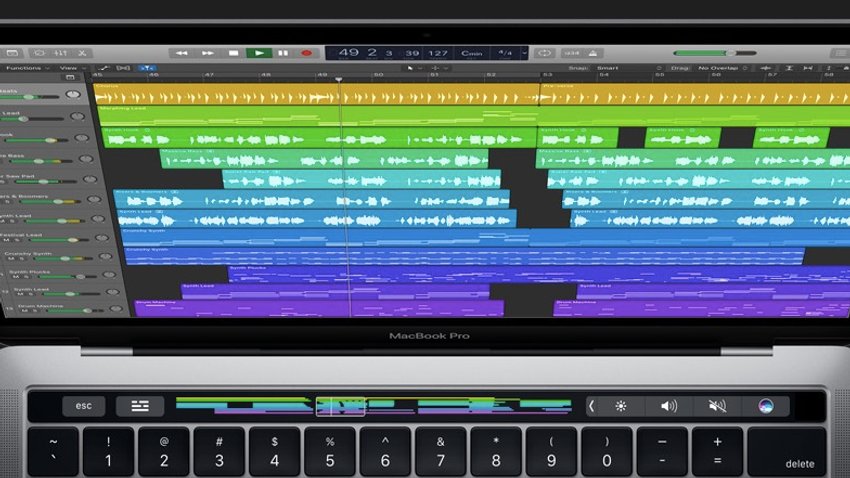Image resolution: width=850 pixels, height=478 pixels.
Task: Select the Synth Plucks region
Action: tap(539, 274)
